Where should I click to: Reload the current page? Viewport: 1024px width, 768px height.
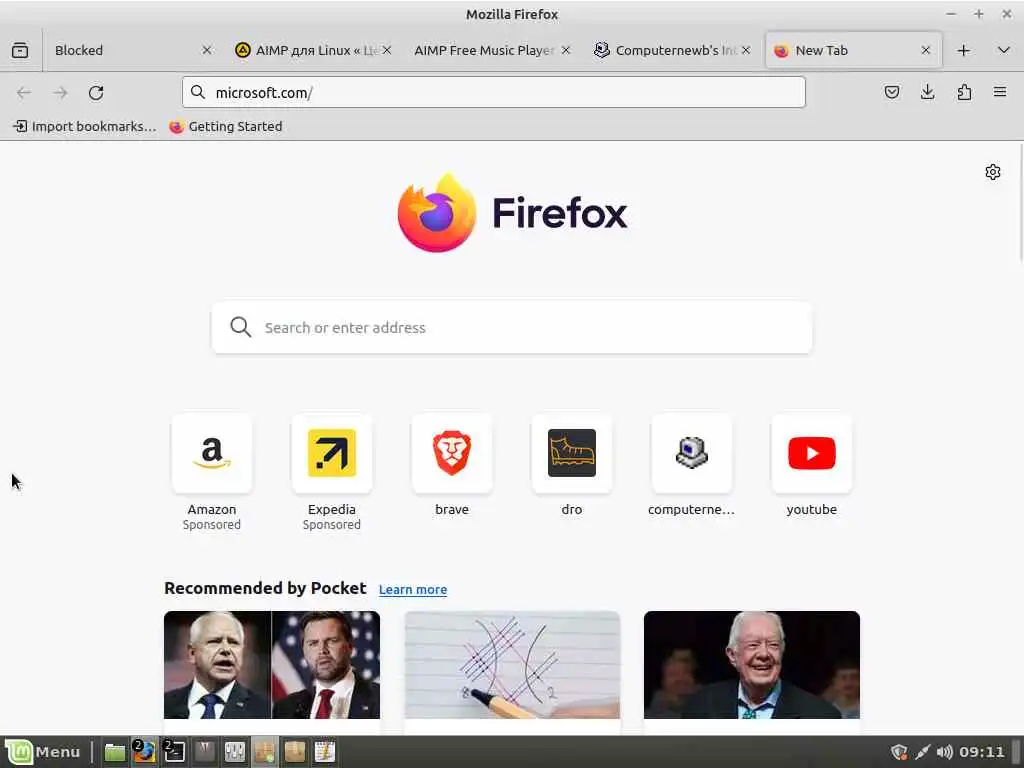[x=96, y=93]
